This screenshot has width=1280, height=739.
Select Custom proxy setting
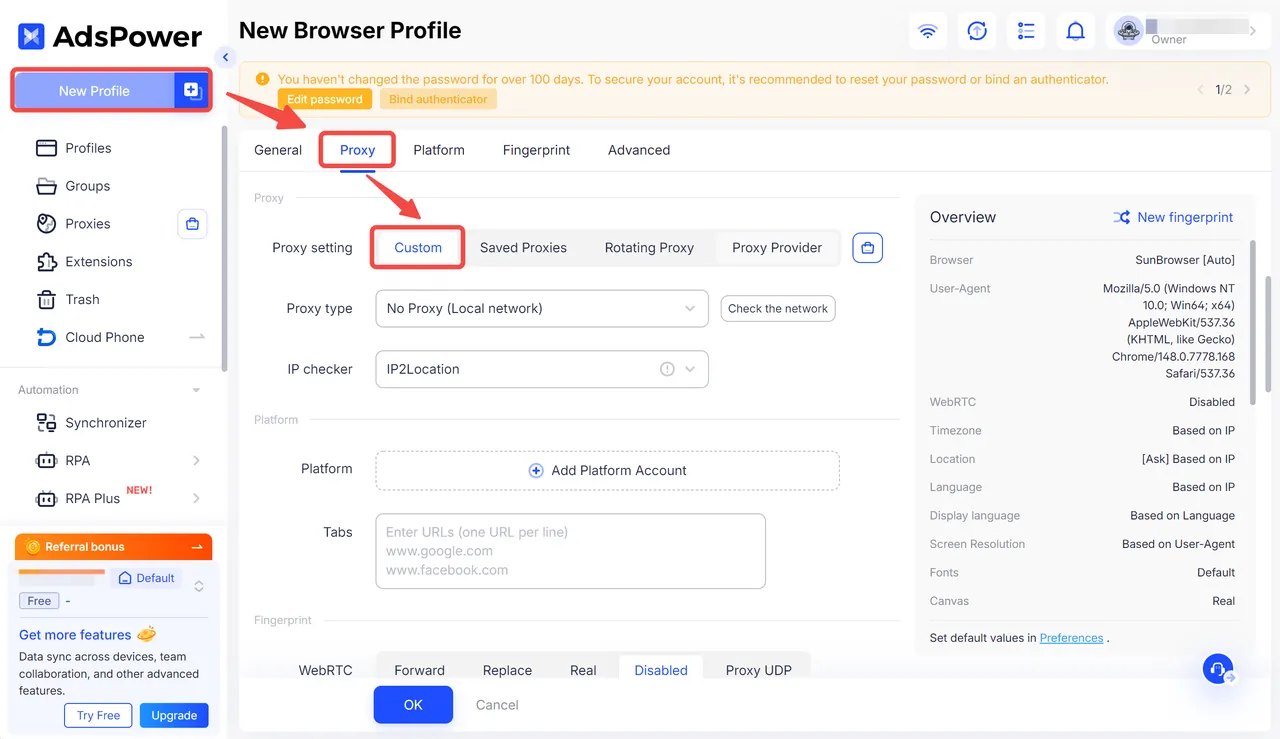[418, 247]
